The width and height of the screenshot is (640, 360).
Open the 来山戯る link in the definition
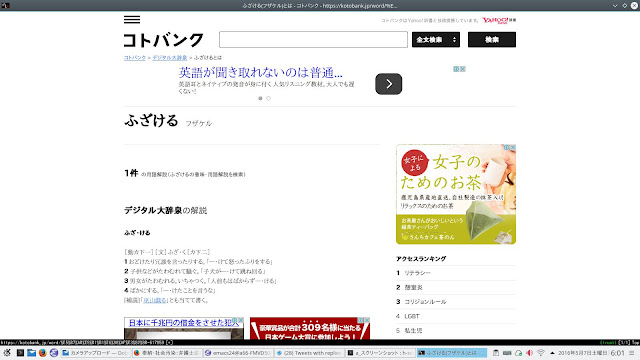[x=155, y=300]
